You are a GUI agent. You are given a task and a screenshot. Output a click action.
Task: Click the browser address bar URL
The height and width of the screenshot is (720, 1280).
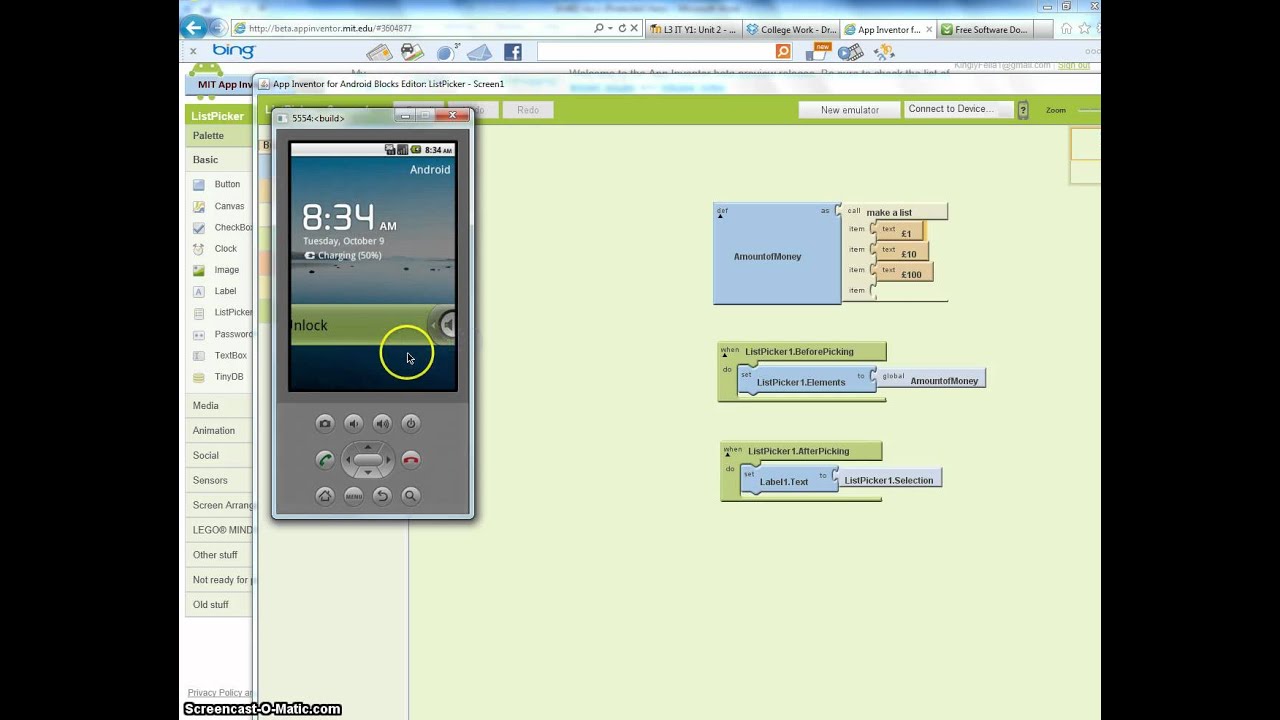click(x=330, y=29)
